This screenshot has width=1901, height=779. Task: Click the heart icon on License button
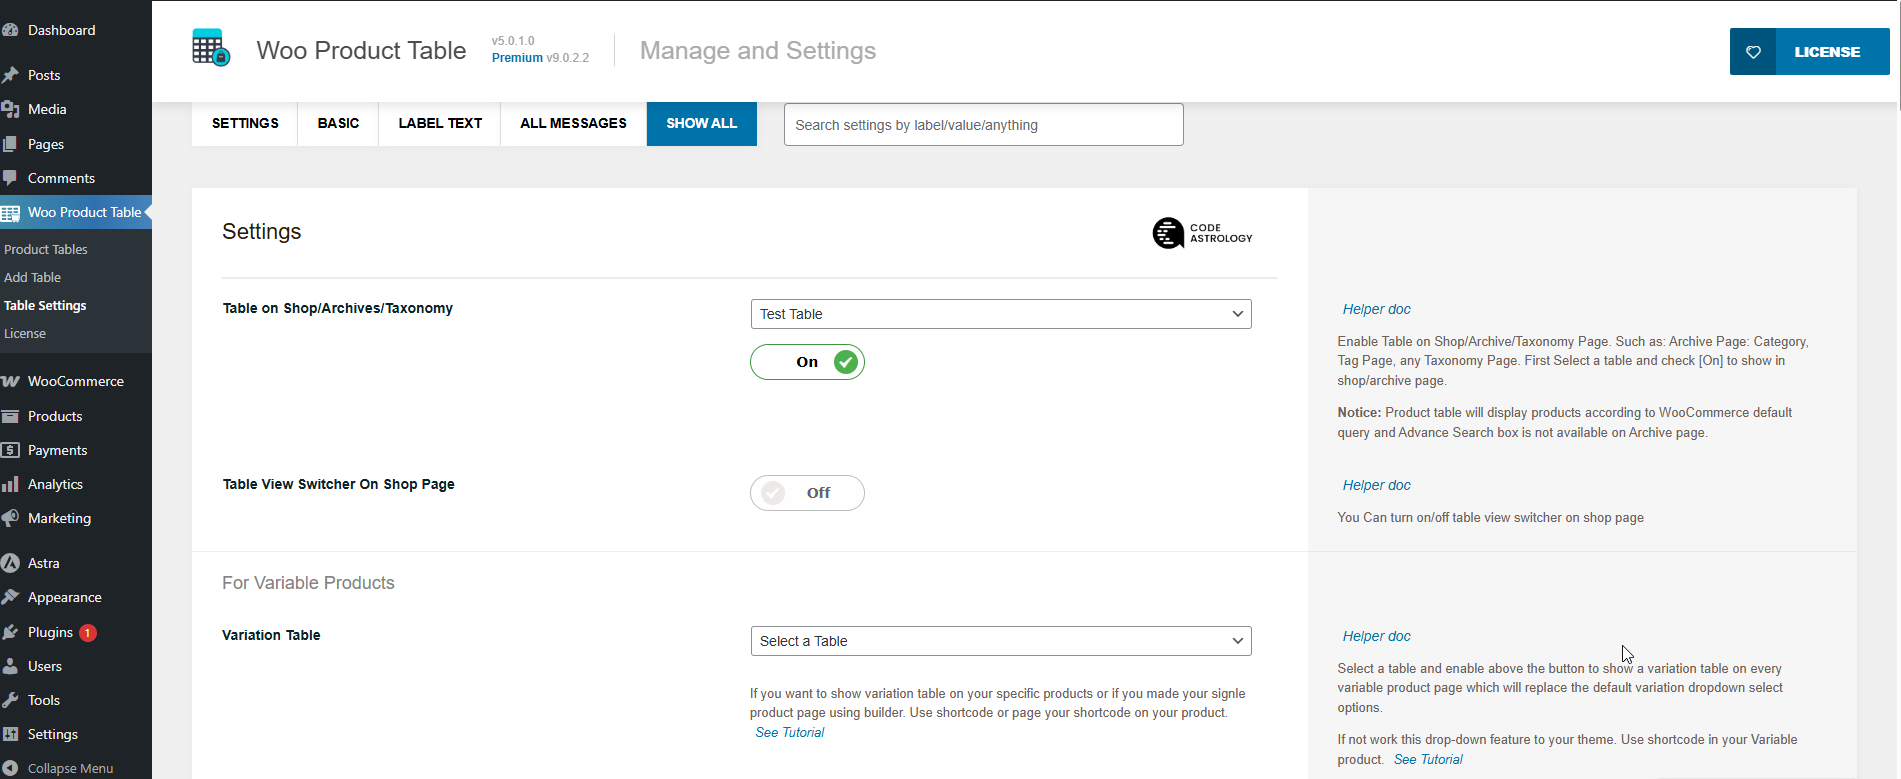[1753, 52]
